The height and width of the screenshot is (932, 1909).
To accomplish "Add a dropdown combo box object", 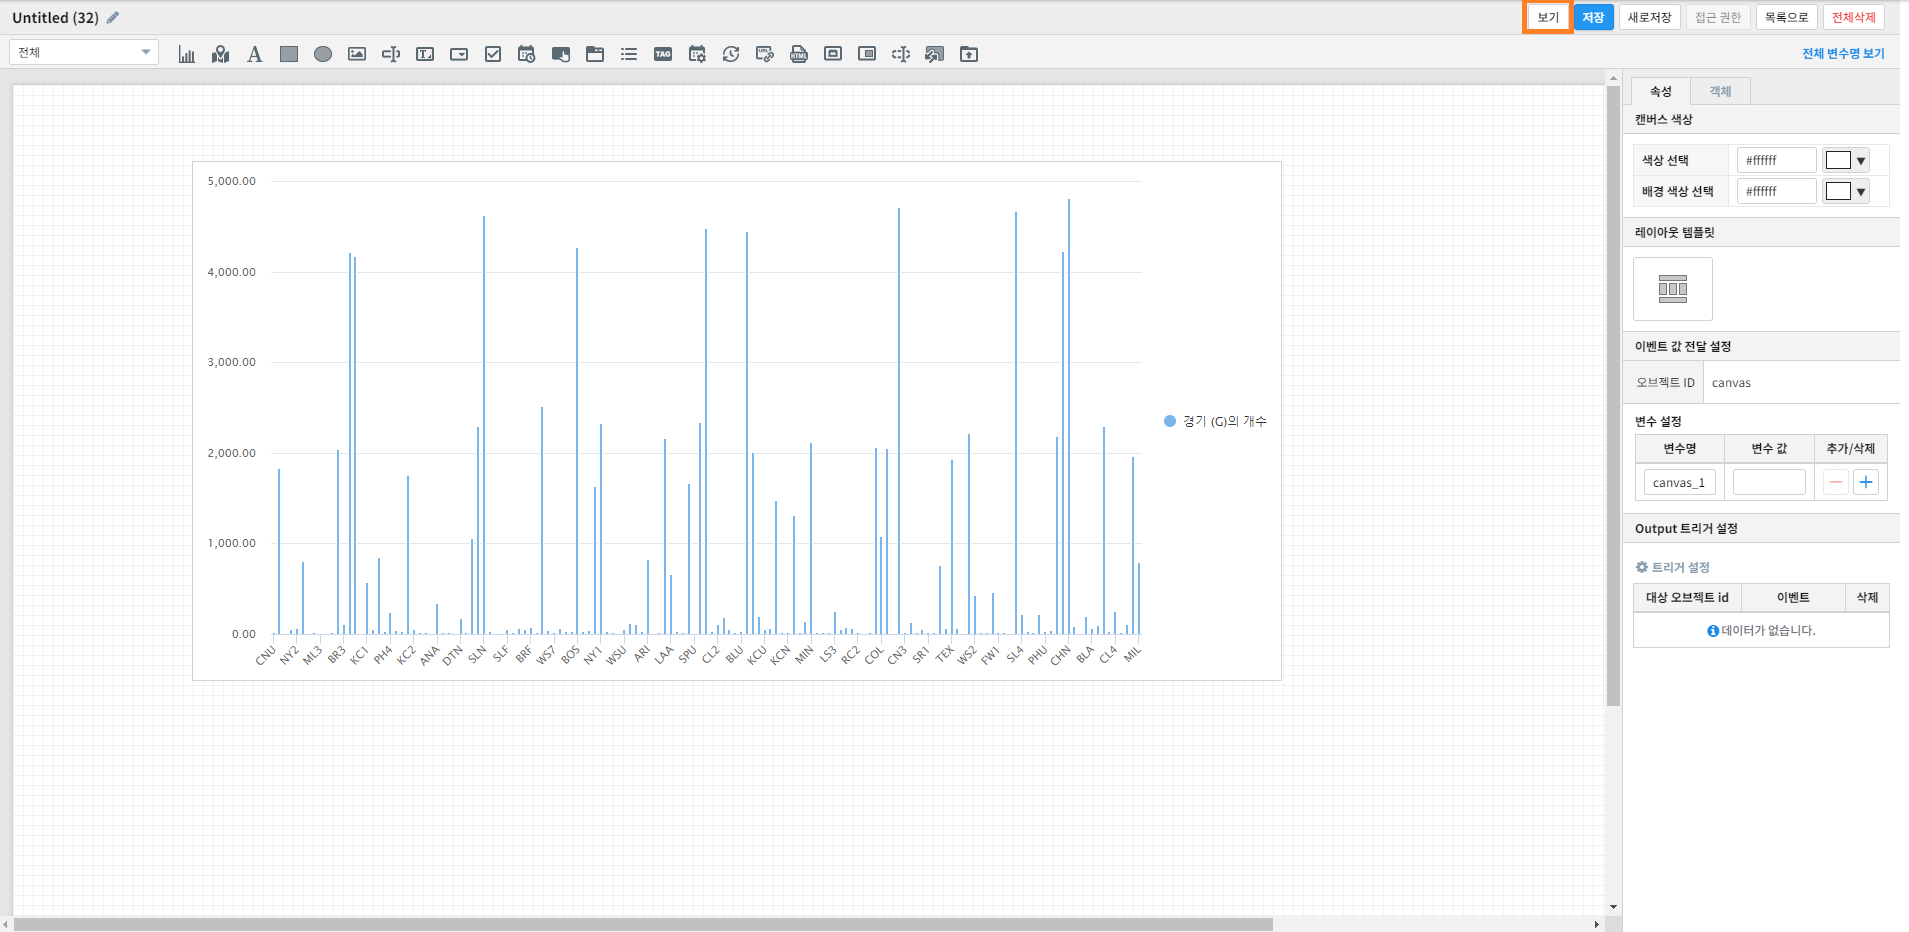I will [459, 54].
